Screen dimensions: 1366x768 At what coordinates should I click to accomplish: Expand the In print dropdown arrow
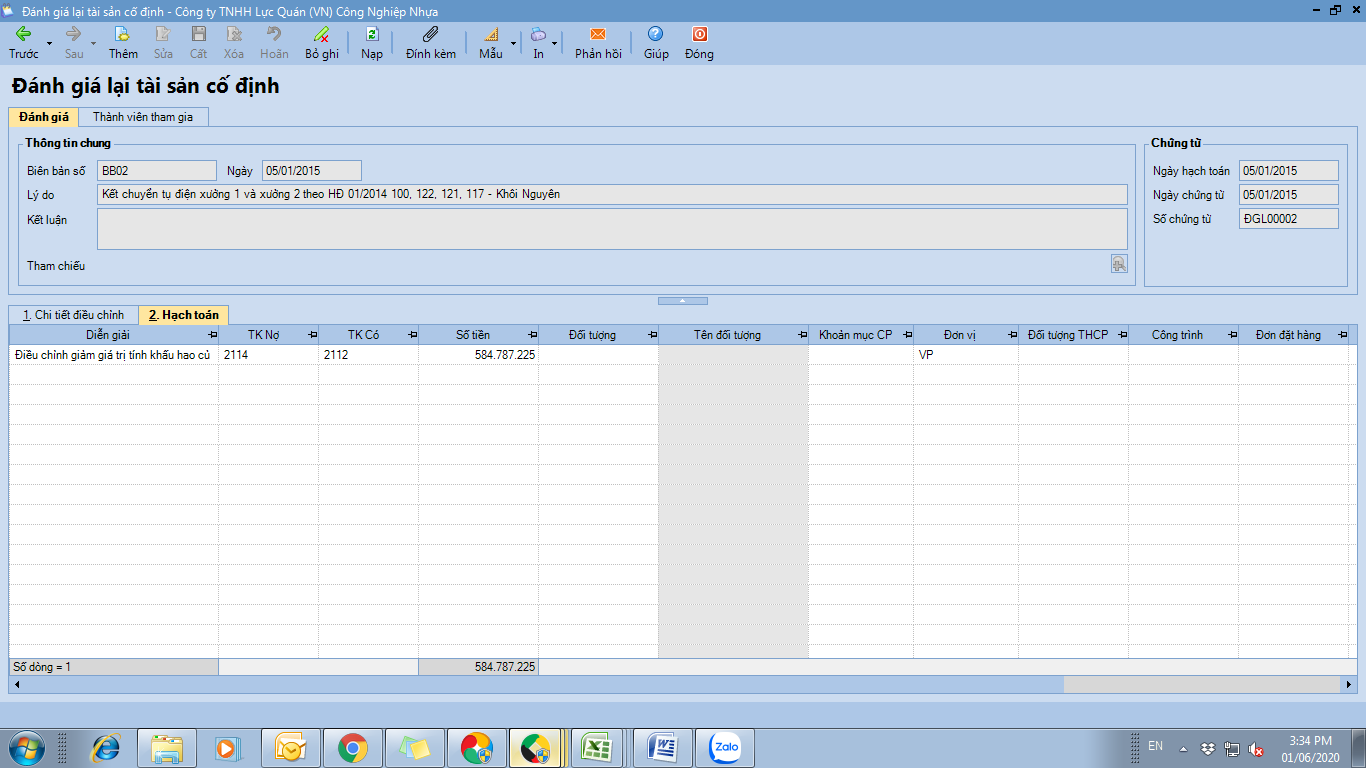pos(555,44)
